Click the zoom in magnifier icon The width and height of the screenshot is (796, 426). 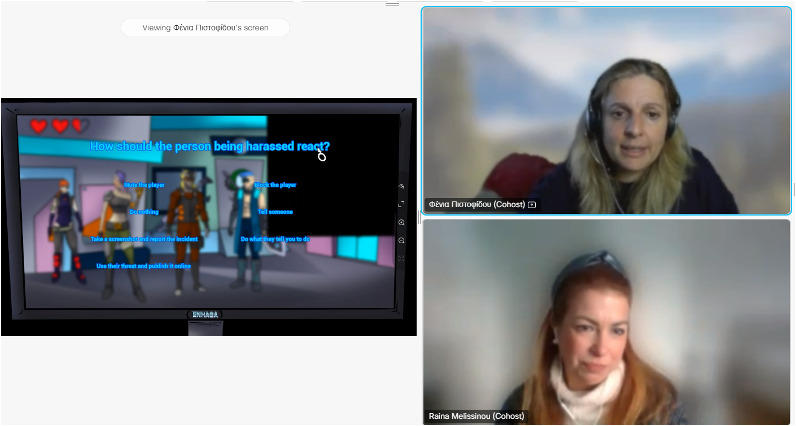401,222
